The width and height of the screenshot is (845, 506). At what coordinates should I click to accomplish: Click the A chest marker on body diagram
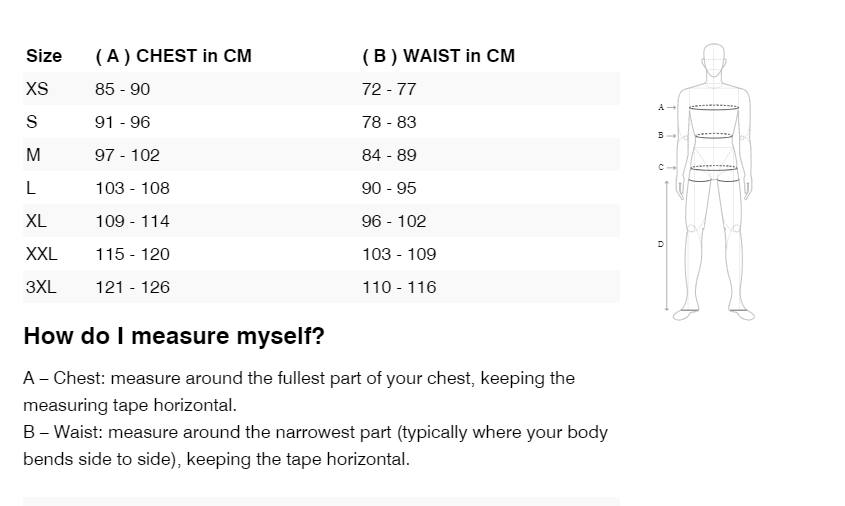[x=661, y=106]
